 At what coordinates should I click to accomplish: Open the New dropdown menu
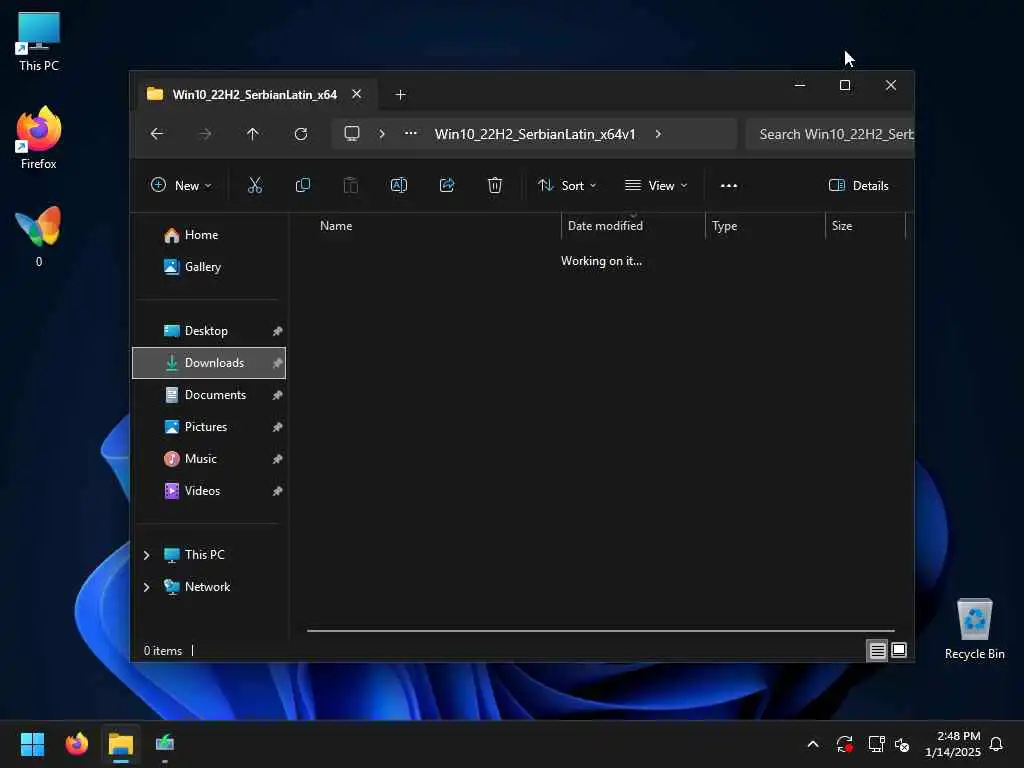click(x=181, y=185)
